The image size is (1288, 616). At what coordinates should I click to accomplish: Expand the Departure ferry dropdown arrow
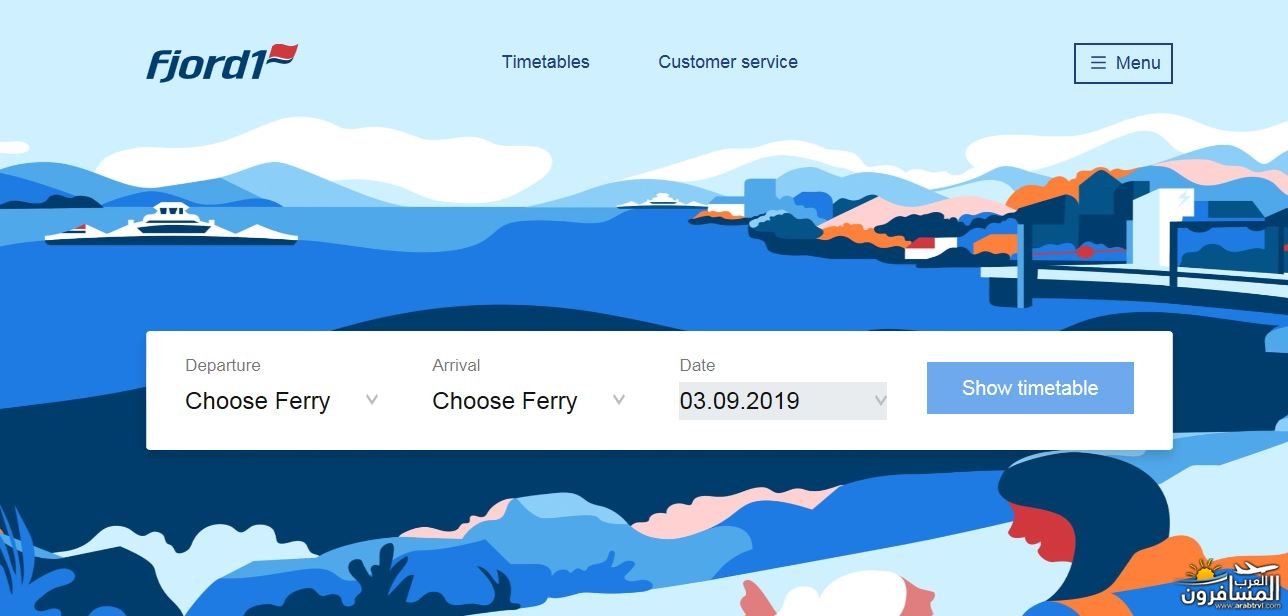click(x=372, y=400)
